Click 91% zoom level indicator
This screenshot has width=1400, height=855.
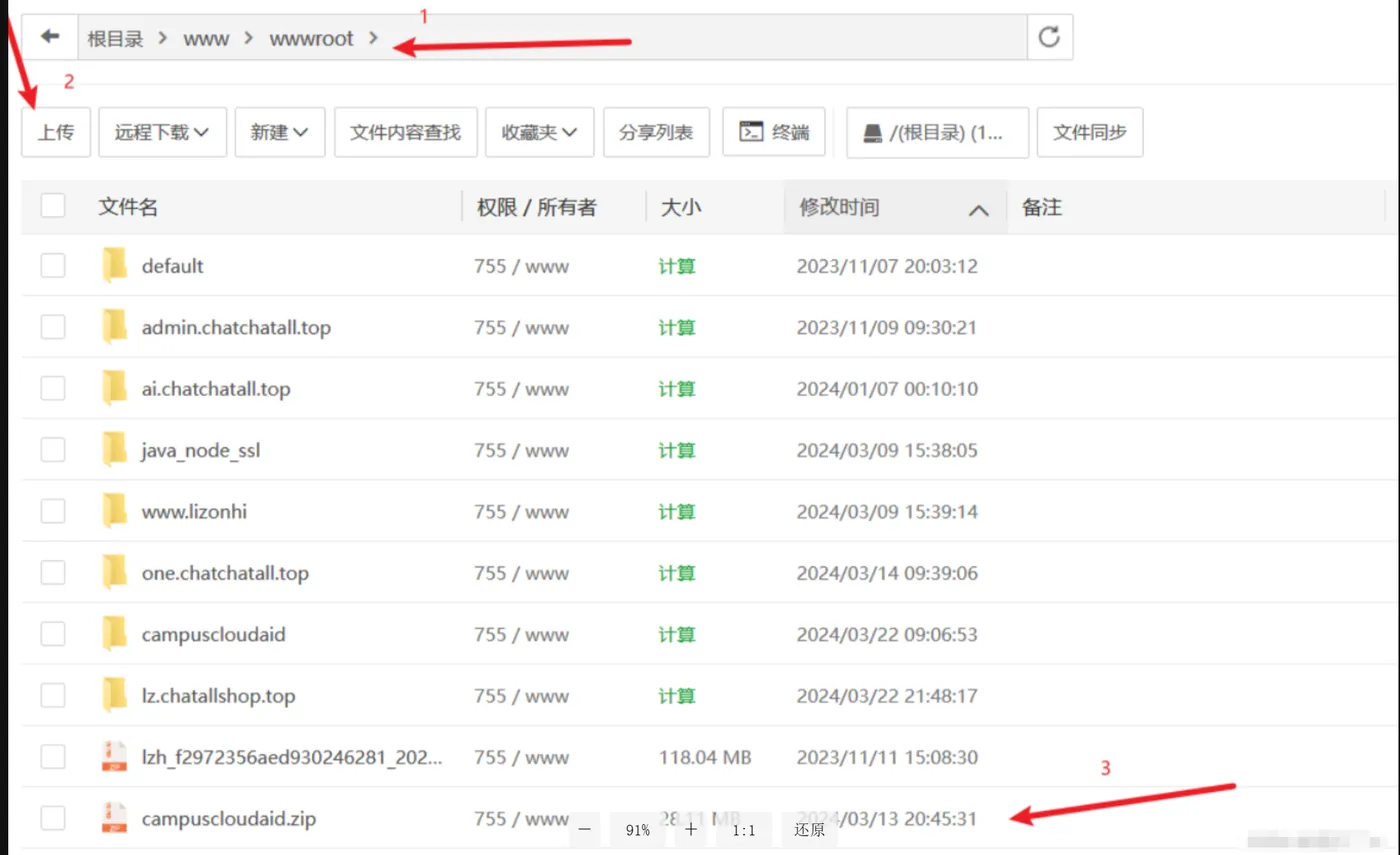point(638,830)
